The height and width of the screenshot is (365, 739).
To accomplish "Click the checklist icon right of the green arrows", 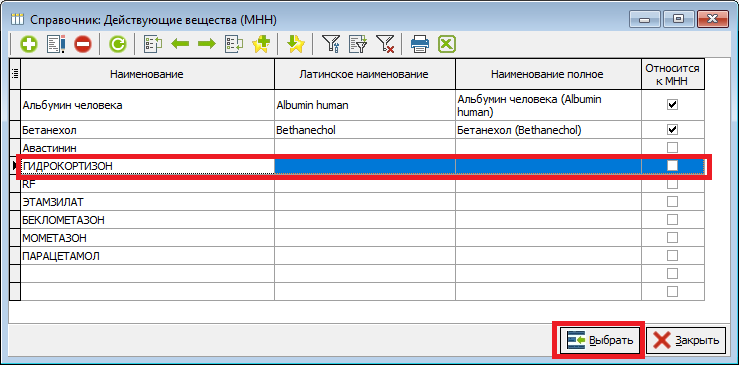I will tap(234, 45).
